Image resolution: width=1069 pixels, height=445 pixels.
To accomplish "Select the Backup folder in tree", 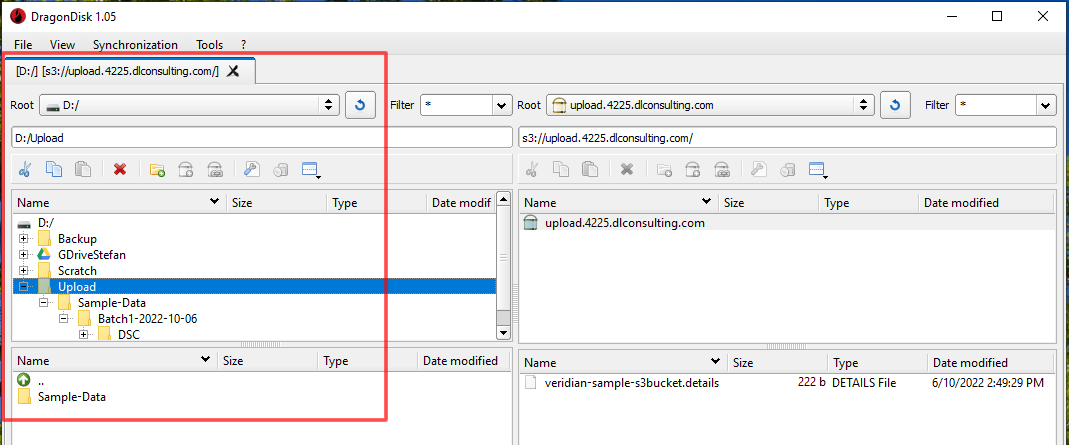I will [x=77, y=239].
